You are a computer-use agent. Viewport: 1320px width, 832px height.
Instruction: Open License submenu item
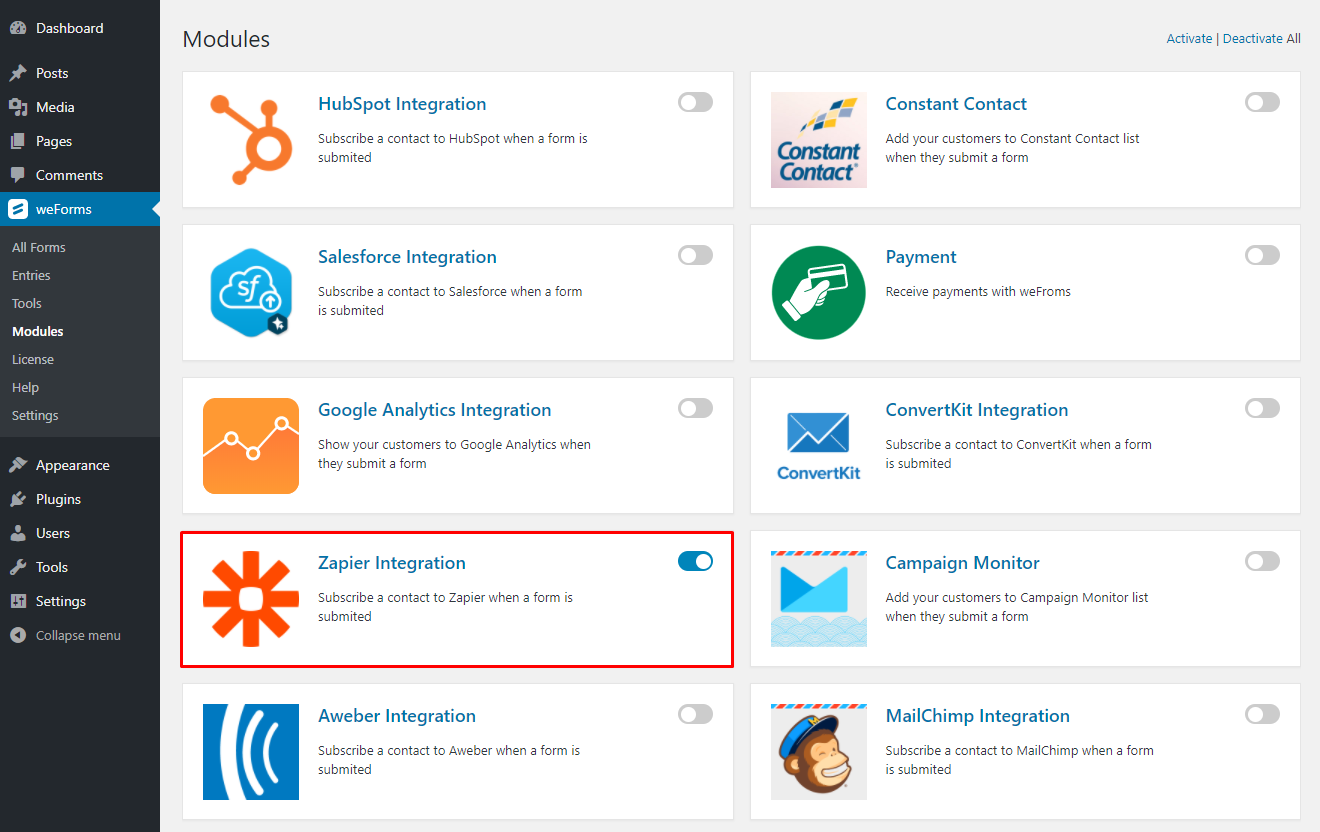pos(33,359)
